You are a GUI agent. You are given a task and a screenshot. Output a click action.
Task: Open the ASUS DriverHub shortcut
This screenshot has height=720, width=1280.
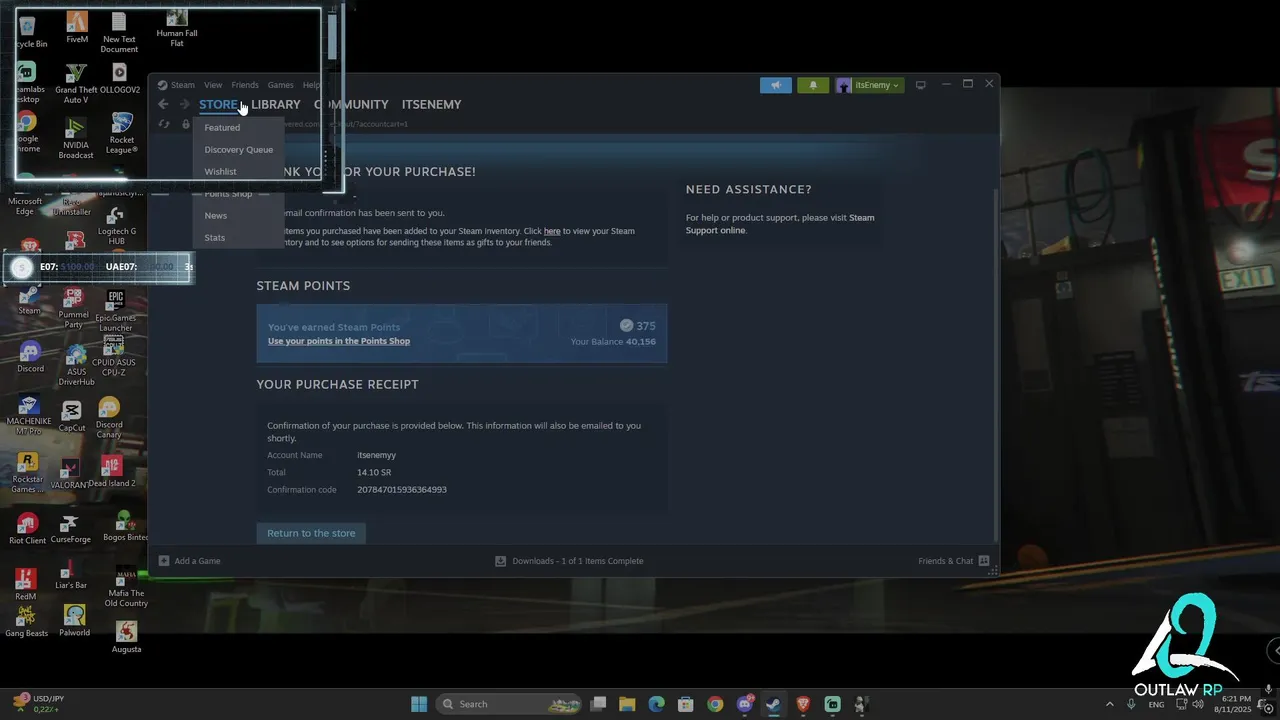tap(76, 366)
